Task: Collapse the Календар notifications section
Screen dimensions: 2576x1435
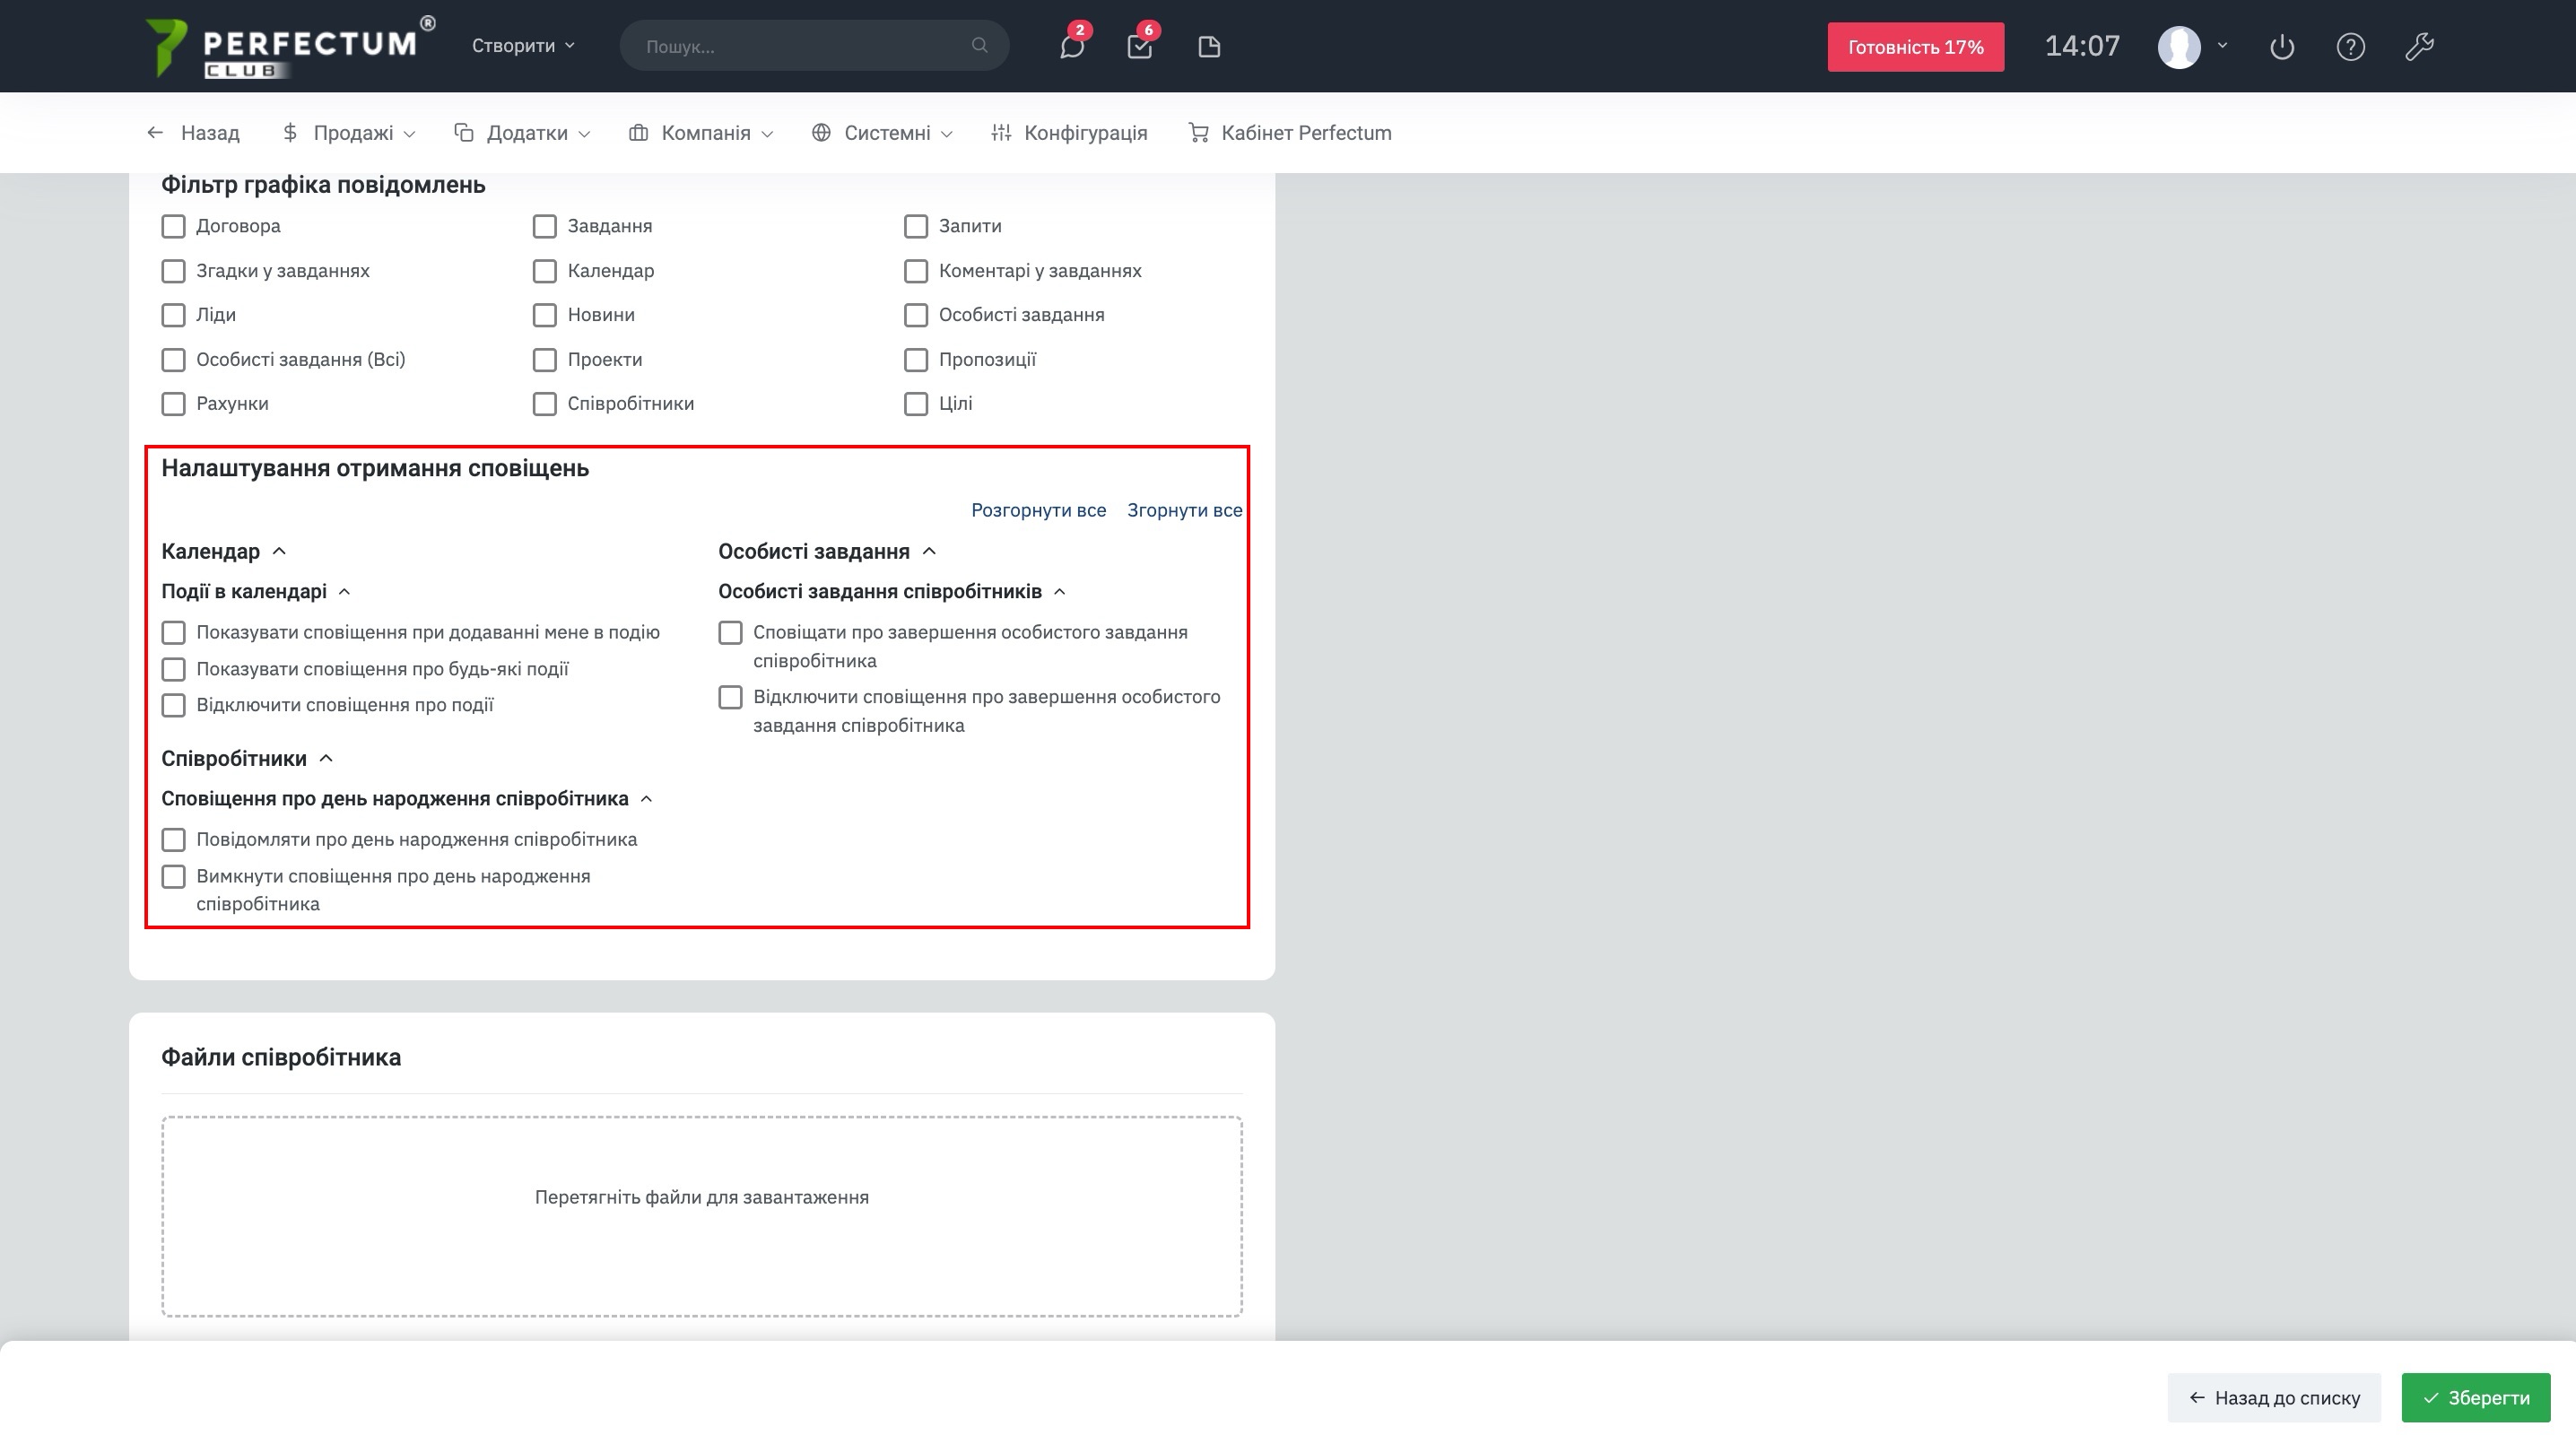Action: tap(279, 551)
